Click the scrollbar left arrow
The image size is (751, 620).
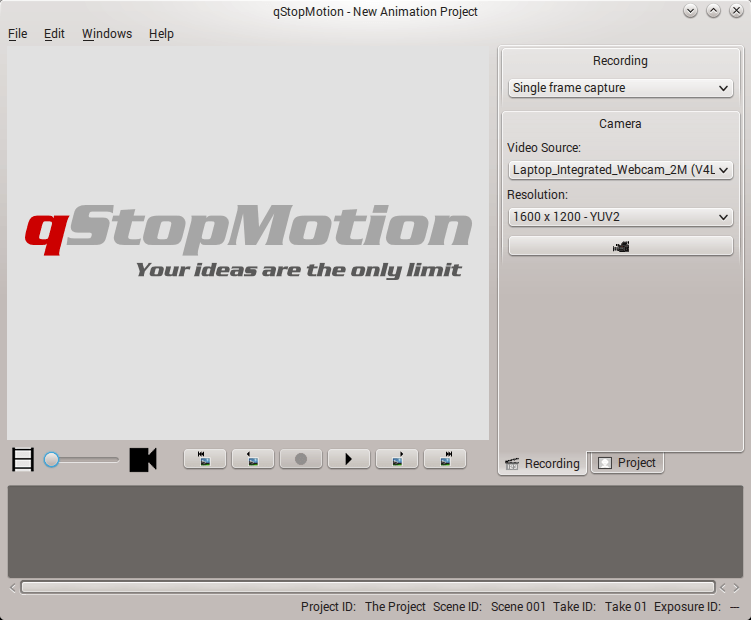coord(13,587)
